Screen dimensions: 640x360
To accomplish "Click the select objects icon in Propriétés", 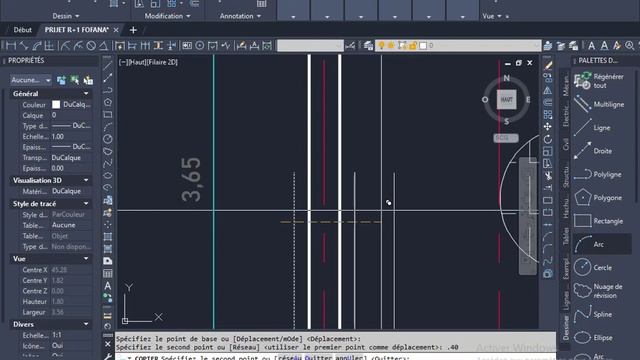I will point(75,80).
